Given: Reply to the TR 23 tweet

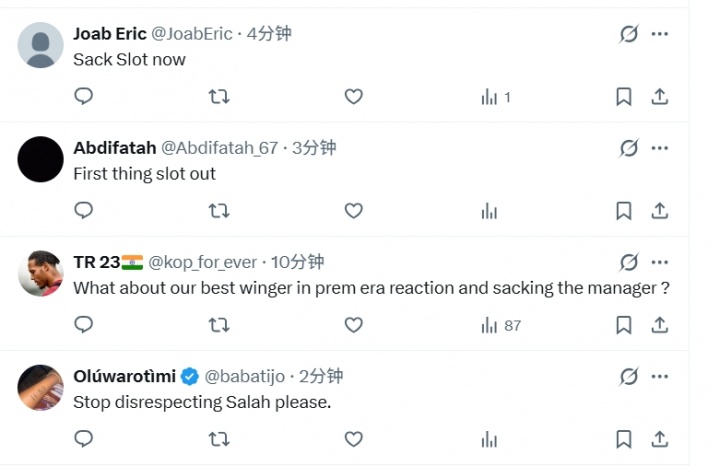Looking at the screenshot, I should click(x=84, y=325).
